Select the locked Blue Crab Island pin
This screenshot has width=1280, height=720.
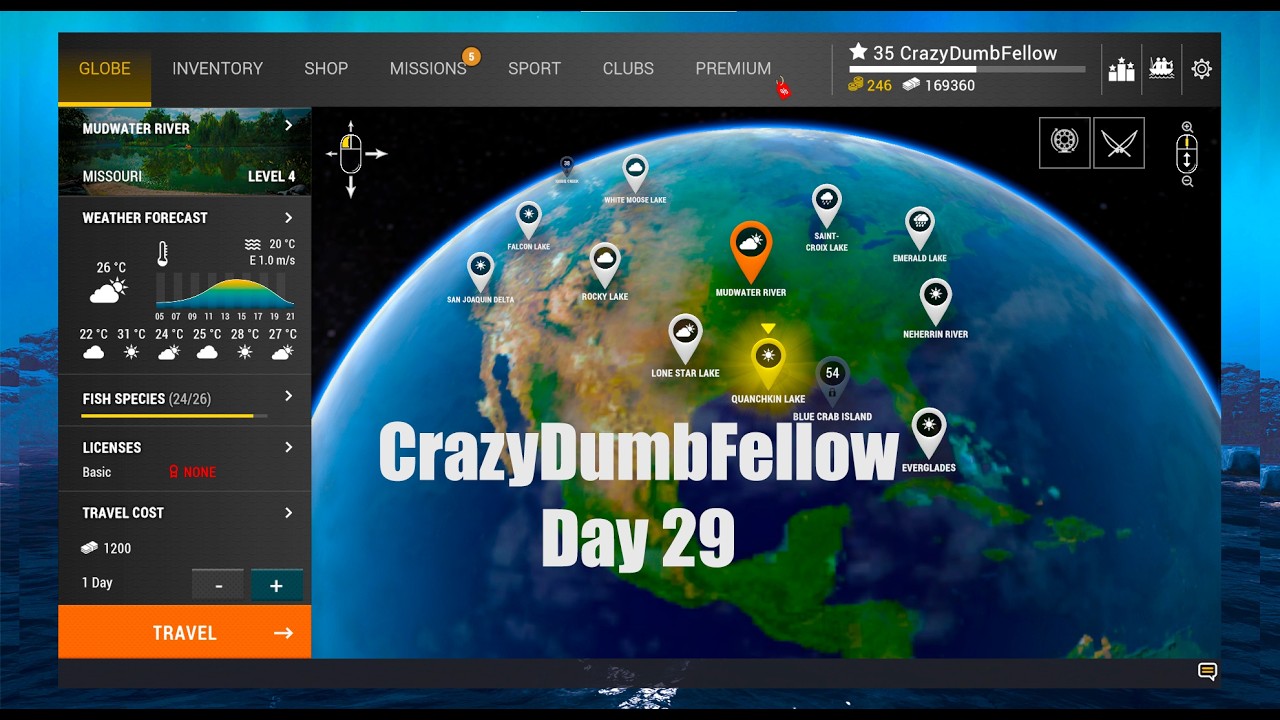[832, 380]
